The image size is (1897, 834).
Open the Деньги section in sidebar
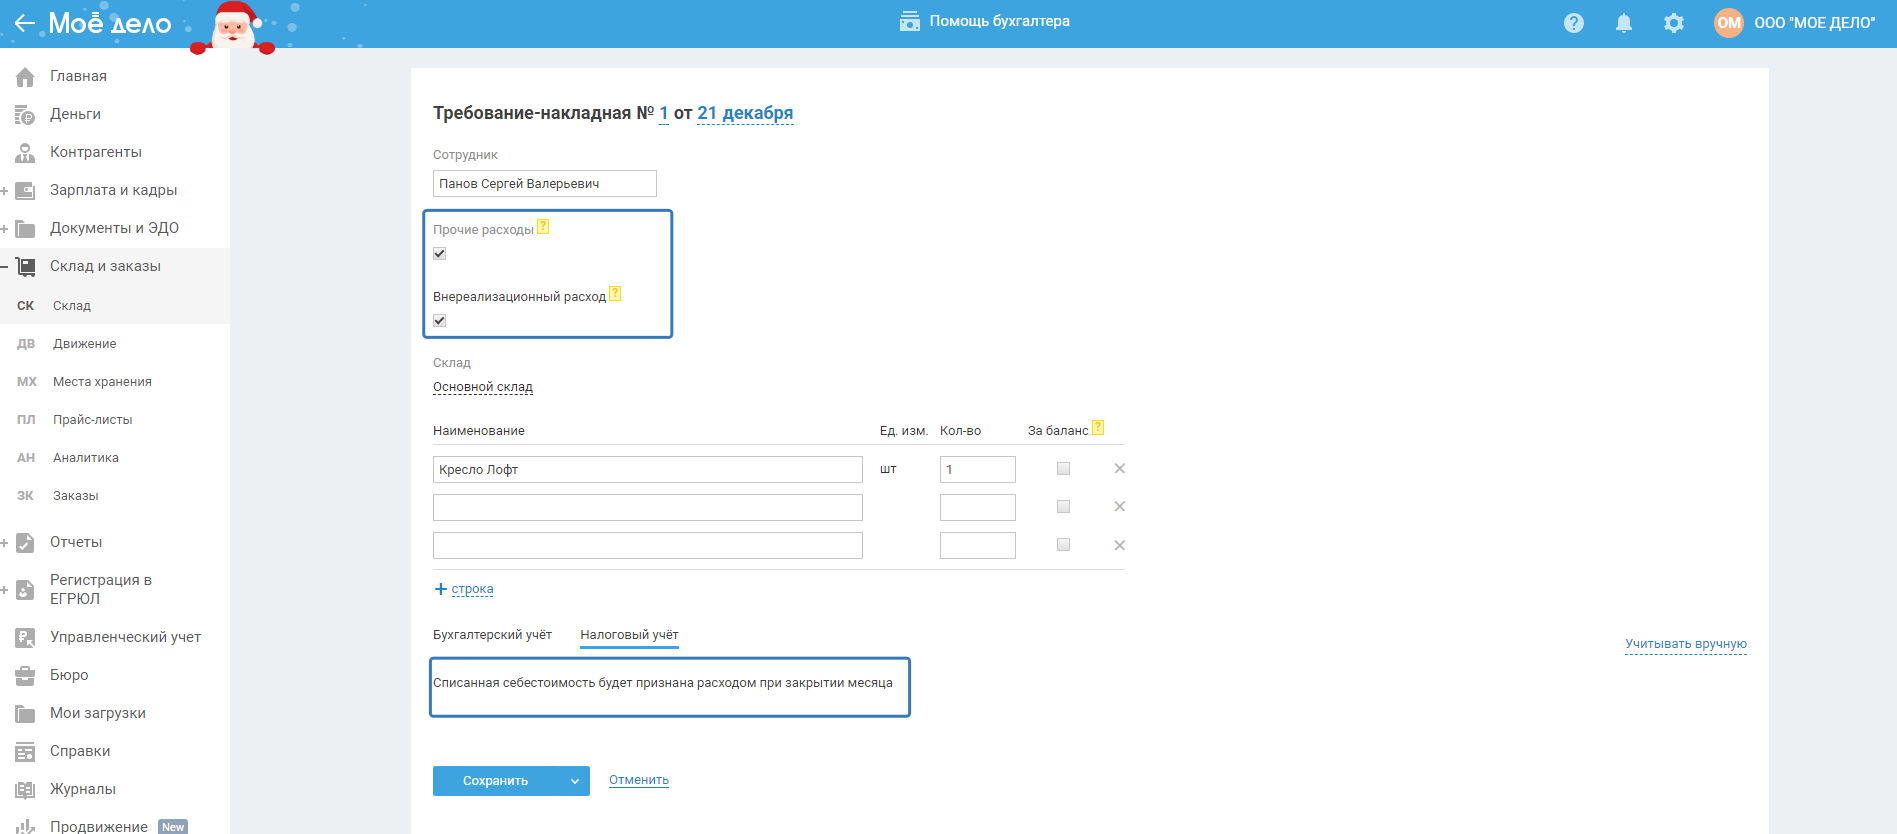[x=75, y=114]
